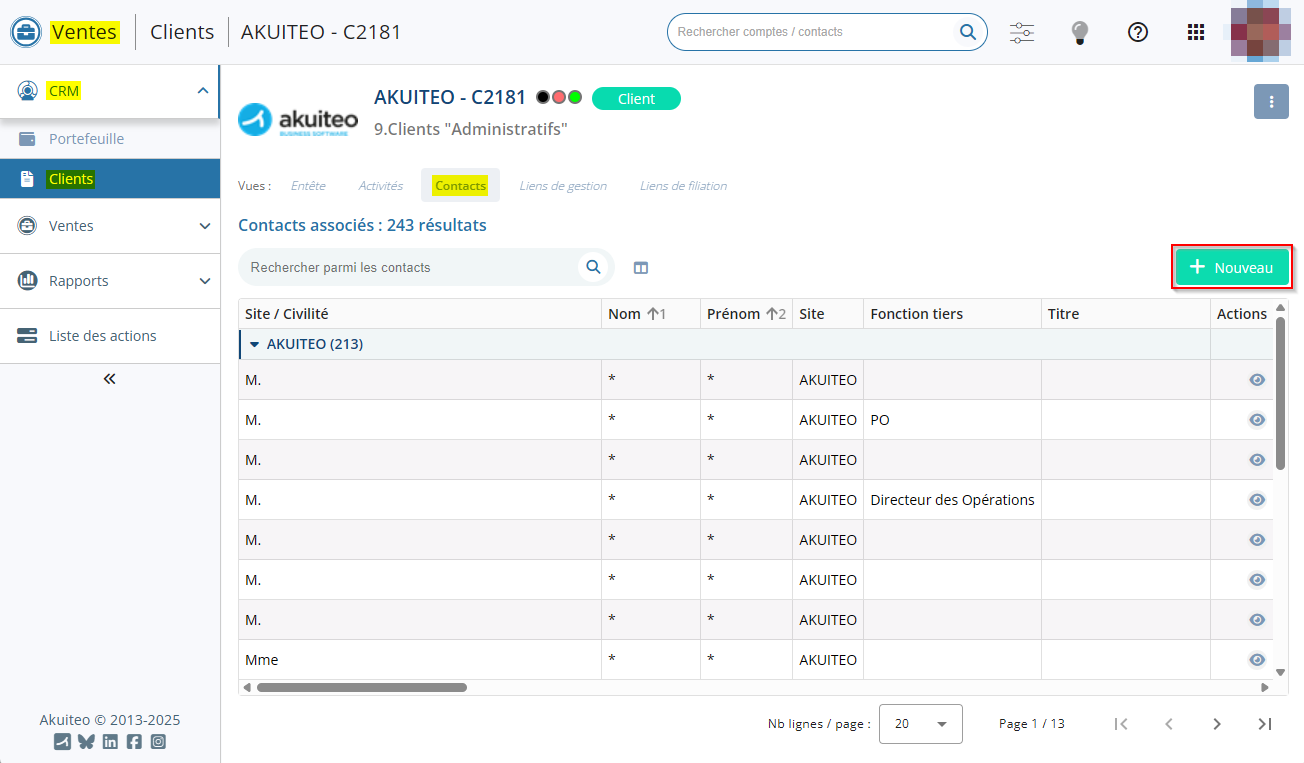The image size is (1304, 763).
Task: View the contact with function PO
Action: [1257, 420]
